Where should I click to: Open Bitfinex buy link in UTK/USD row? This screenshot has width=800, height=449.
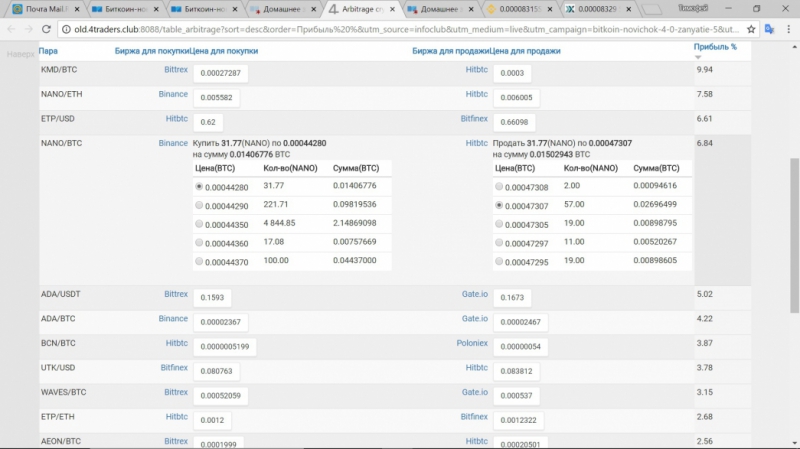point(174,367)
